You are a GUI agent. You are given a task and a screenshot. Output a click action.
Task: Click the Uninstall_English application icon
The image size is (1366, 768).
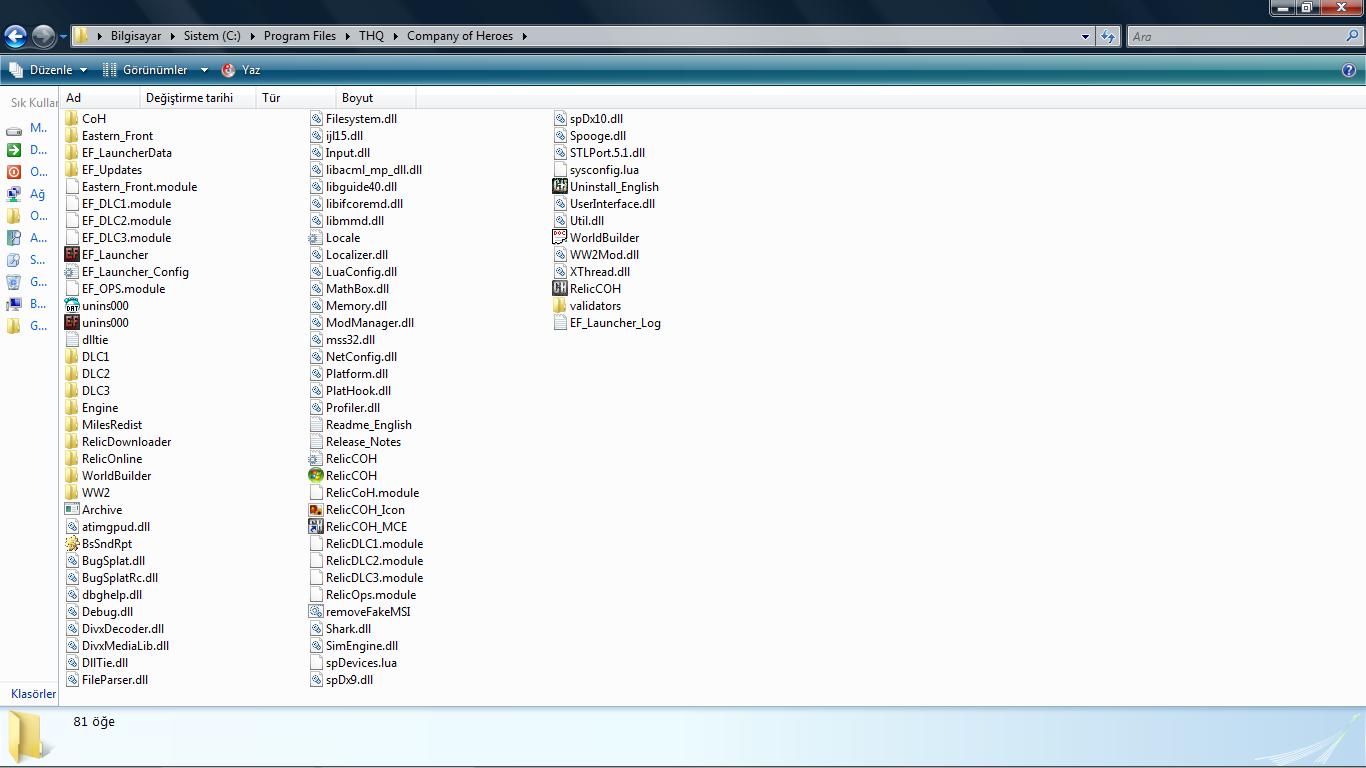[560, 187]
